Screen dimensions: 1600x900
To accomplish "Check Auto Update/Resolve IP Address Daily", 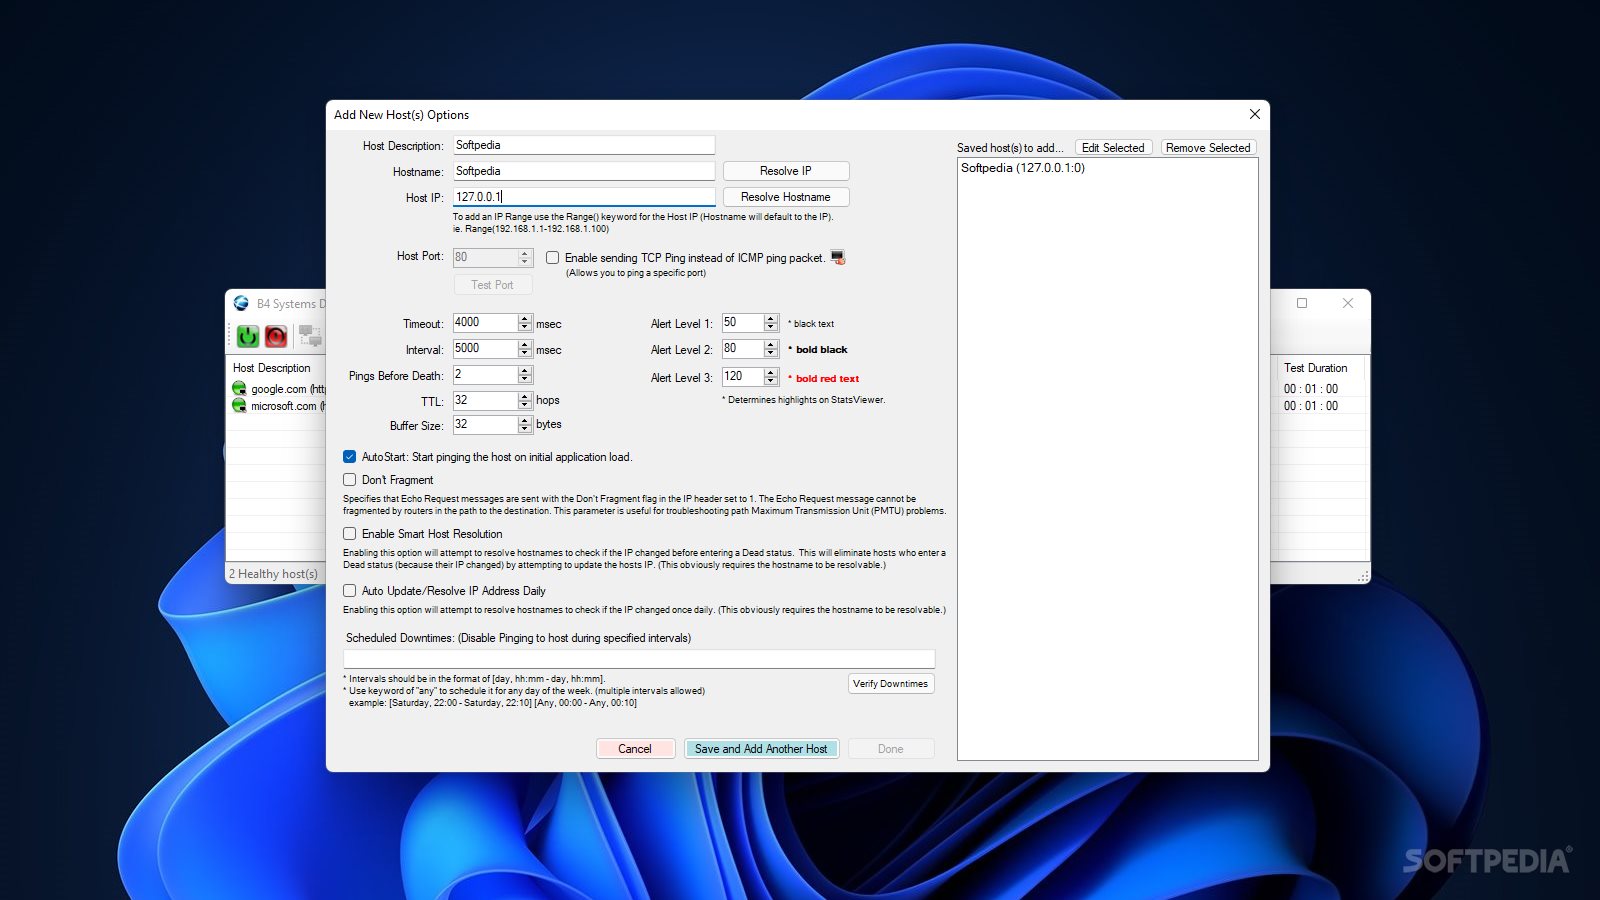I will click(349, 590).
